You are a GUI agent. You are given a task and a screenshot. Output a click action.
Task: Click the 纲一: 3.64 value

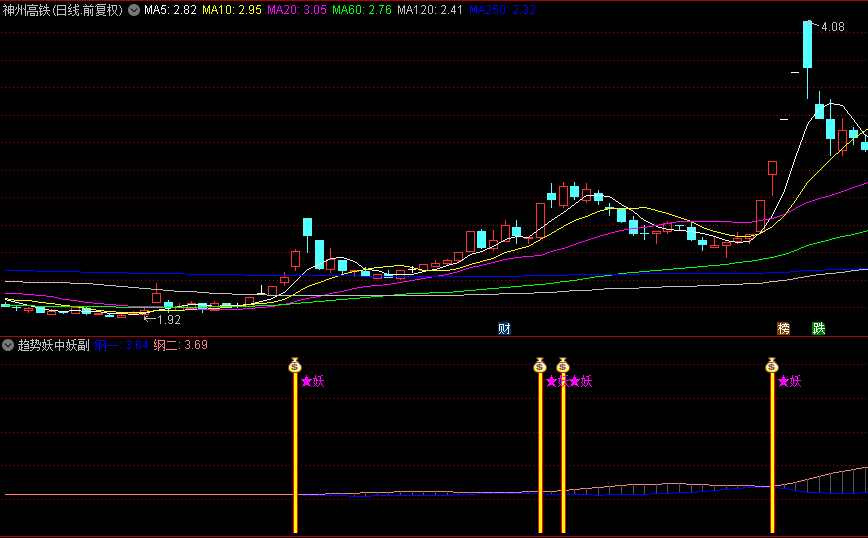pos(121,345)
